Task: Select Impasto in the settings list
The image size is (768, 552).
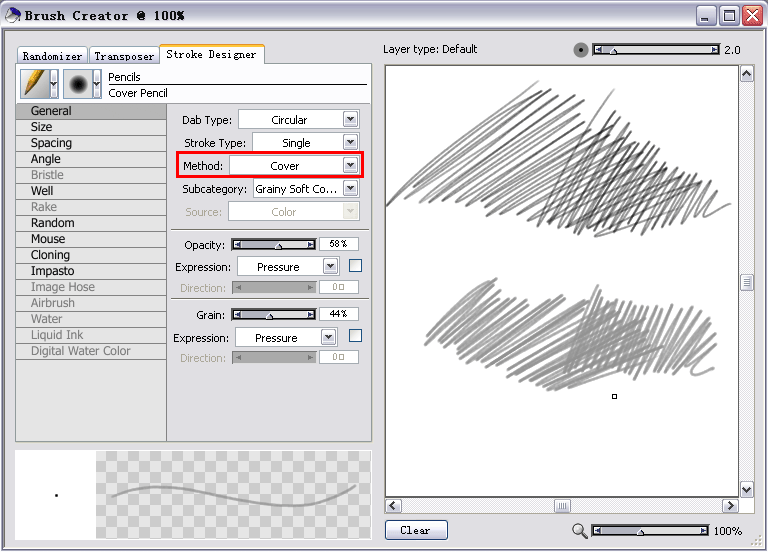Action: 52,271
